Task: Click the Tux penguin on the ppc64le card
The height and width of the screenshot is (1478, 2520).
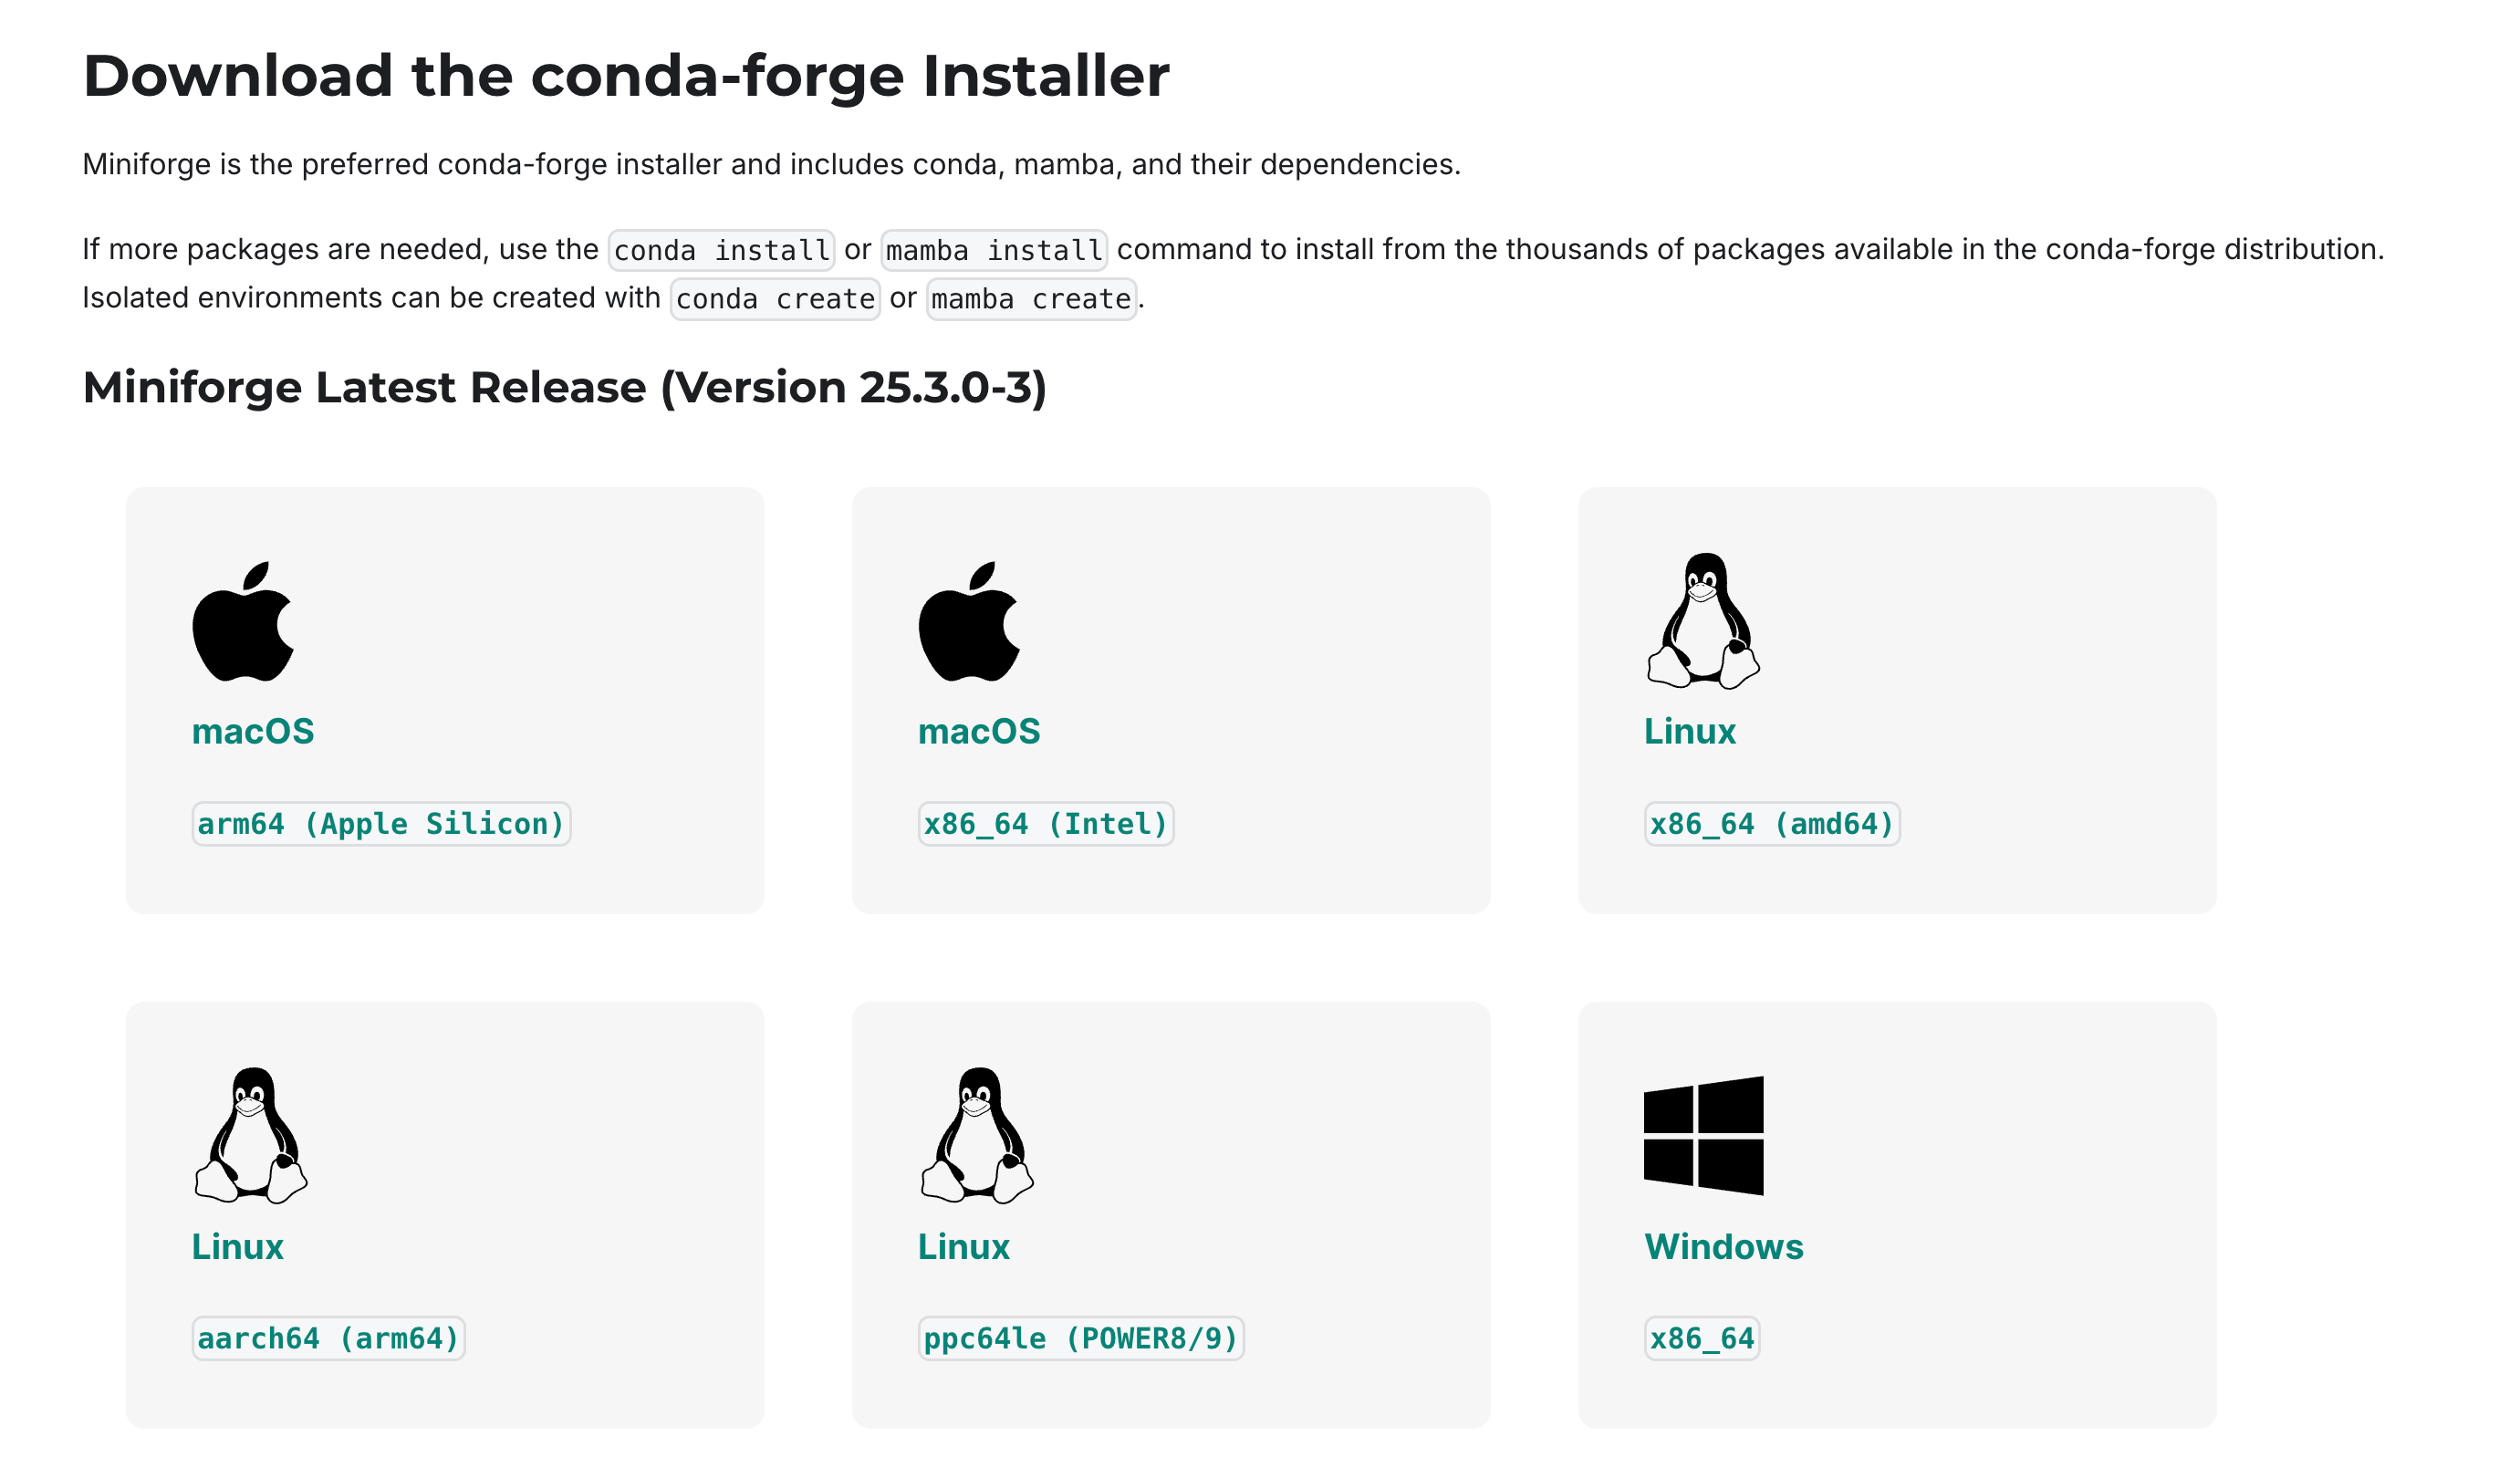Action: [977, 1135]
